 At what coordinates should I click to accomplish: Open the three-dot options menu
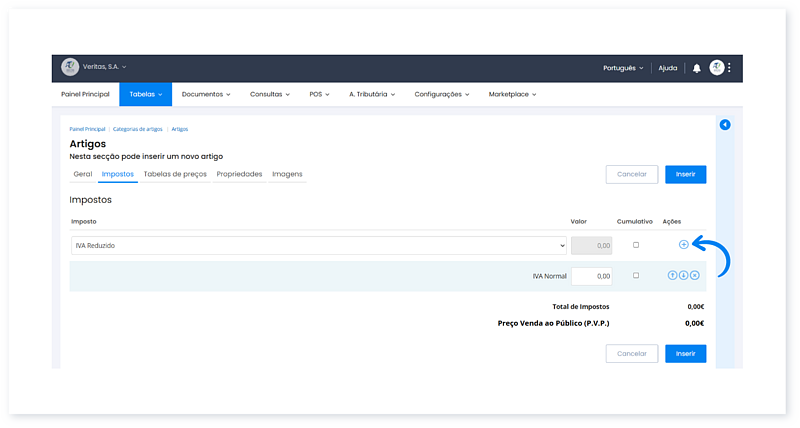(730, 68)
